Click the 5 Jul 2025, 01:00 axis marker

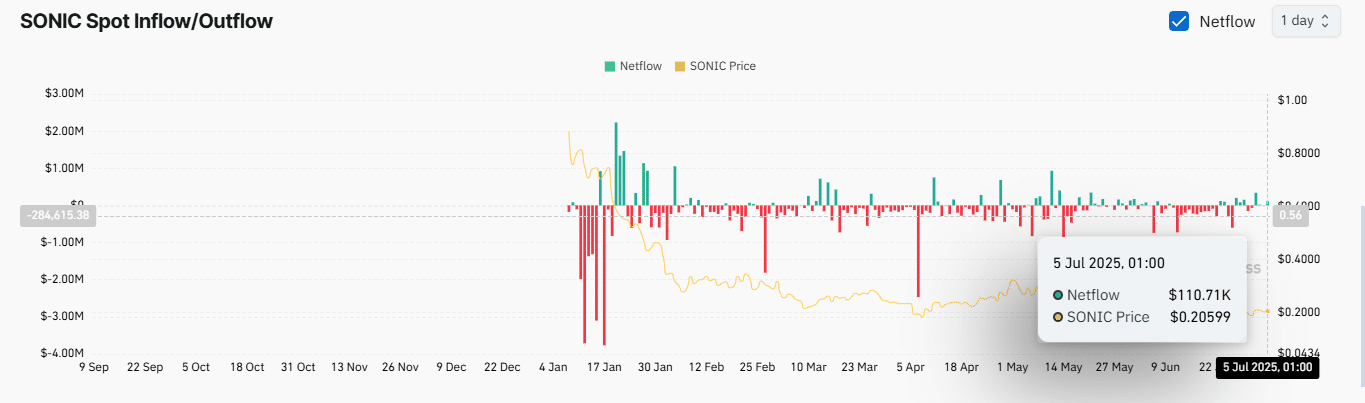tap(1267, 368)
